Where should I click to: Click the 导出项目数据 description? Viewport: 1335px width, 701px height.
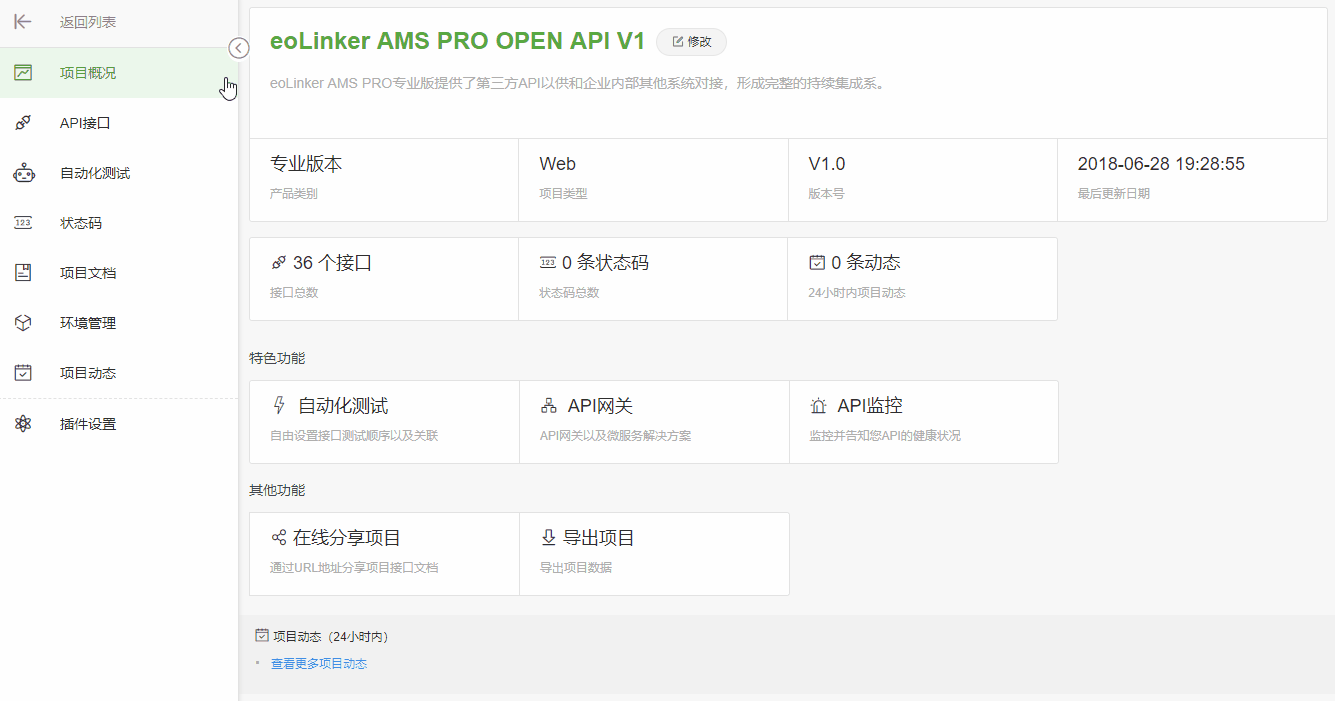point(576,568)
